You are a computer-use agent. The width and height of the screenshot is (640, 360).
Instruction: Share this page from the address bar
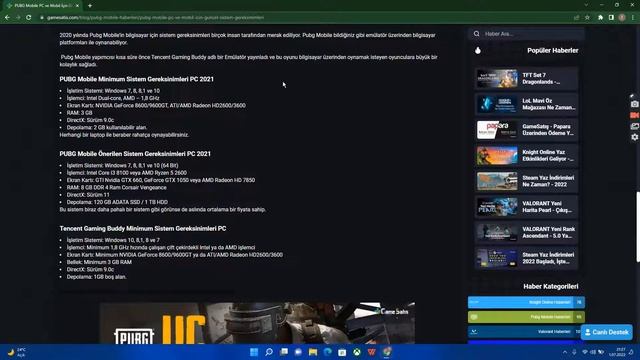(576, 18)
